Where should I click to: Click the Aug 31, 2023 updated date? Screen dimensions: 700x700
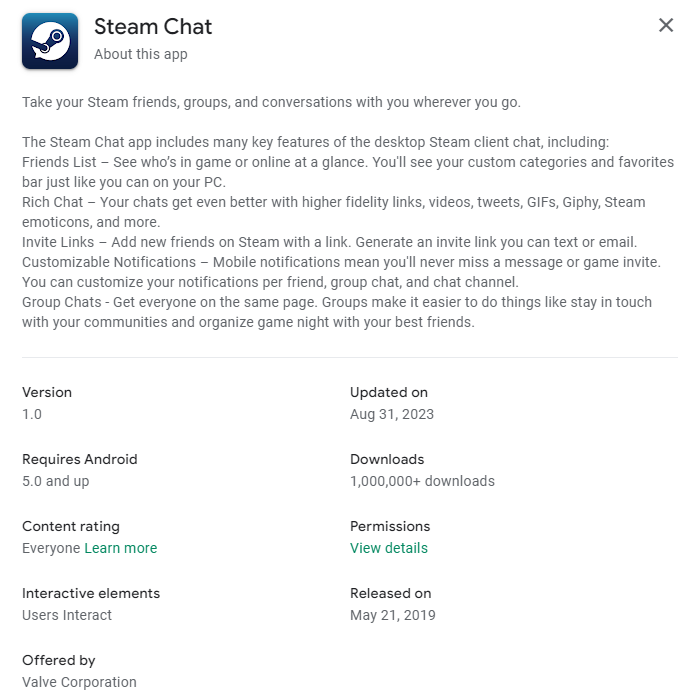(392, 414)
